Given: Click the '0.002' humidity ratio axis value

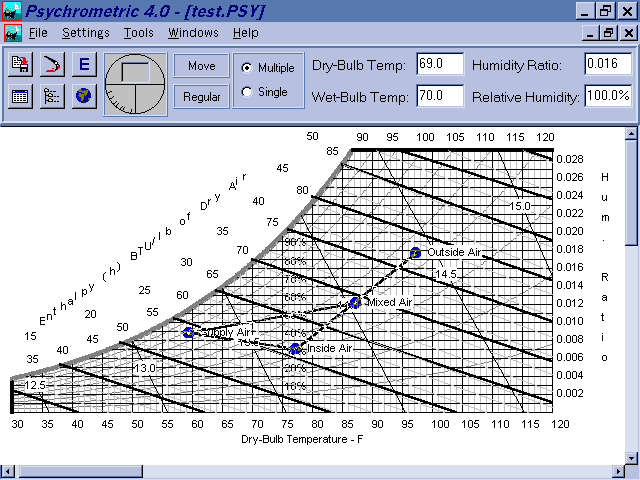Looking at the screenshot, I should [x=570, y=393].
